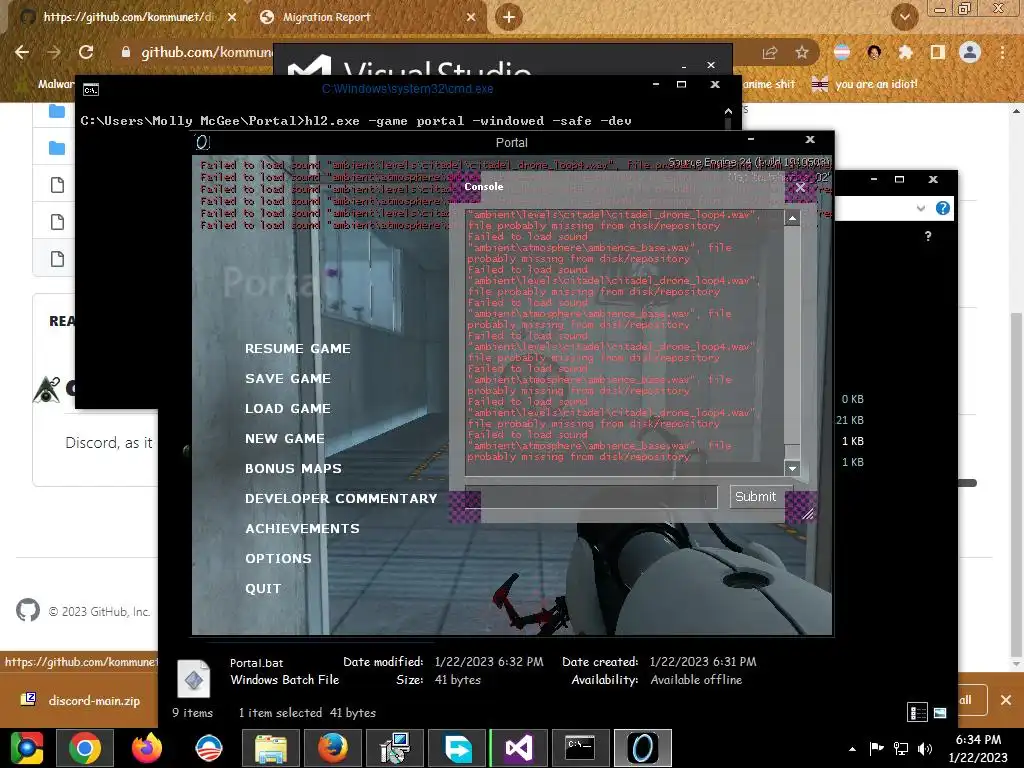Open 'you are an idiot!' bookmark
This screenshot has height=768, width=1024.
pos(864,84)
